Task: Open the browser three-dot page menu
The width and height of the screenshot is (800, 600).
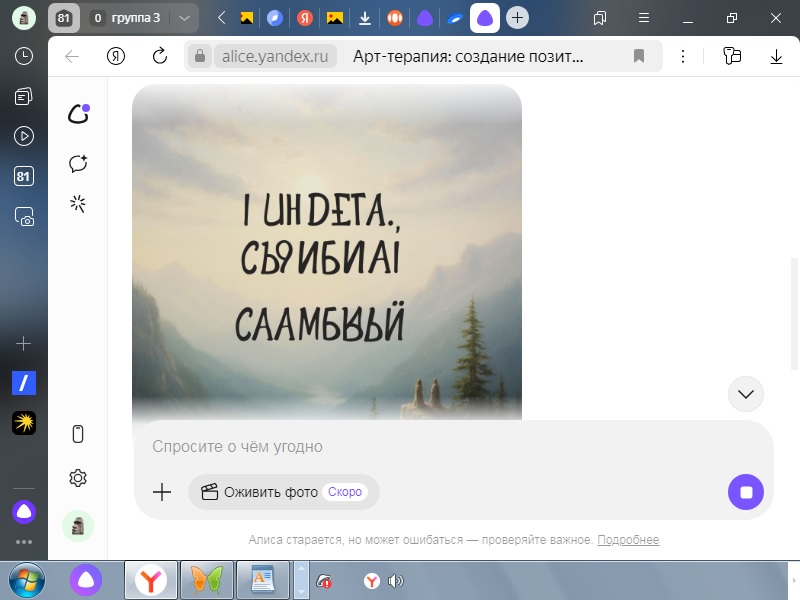Action: coord(683,56)
